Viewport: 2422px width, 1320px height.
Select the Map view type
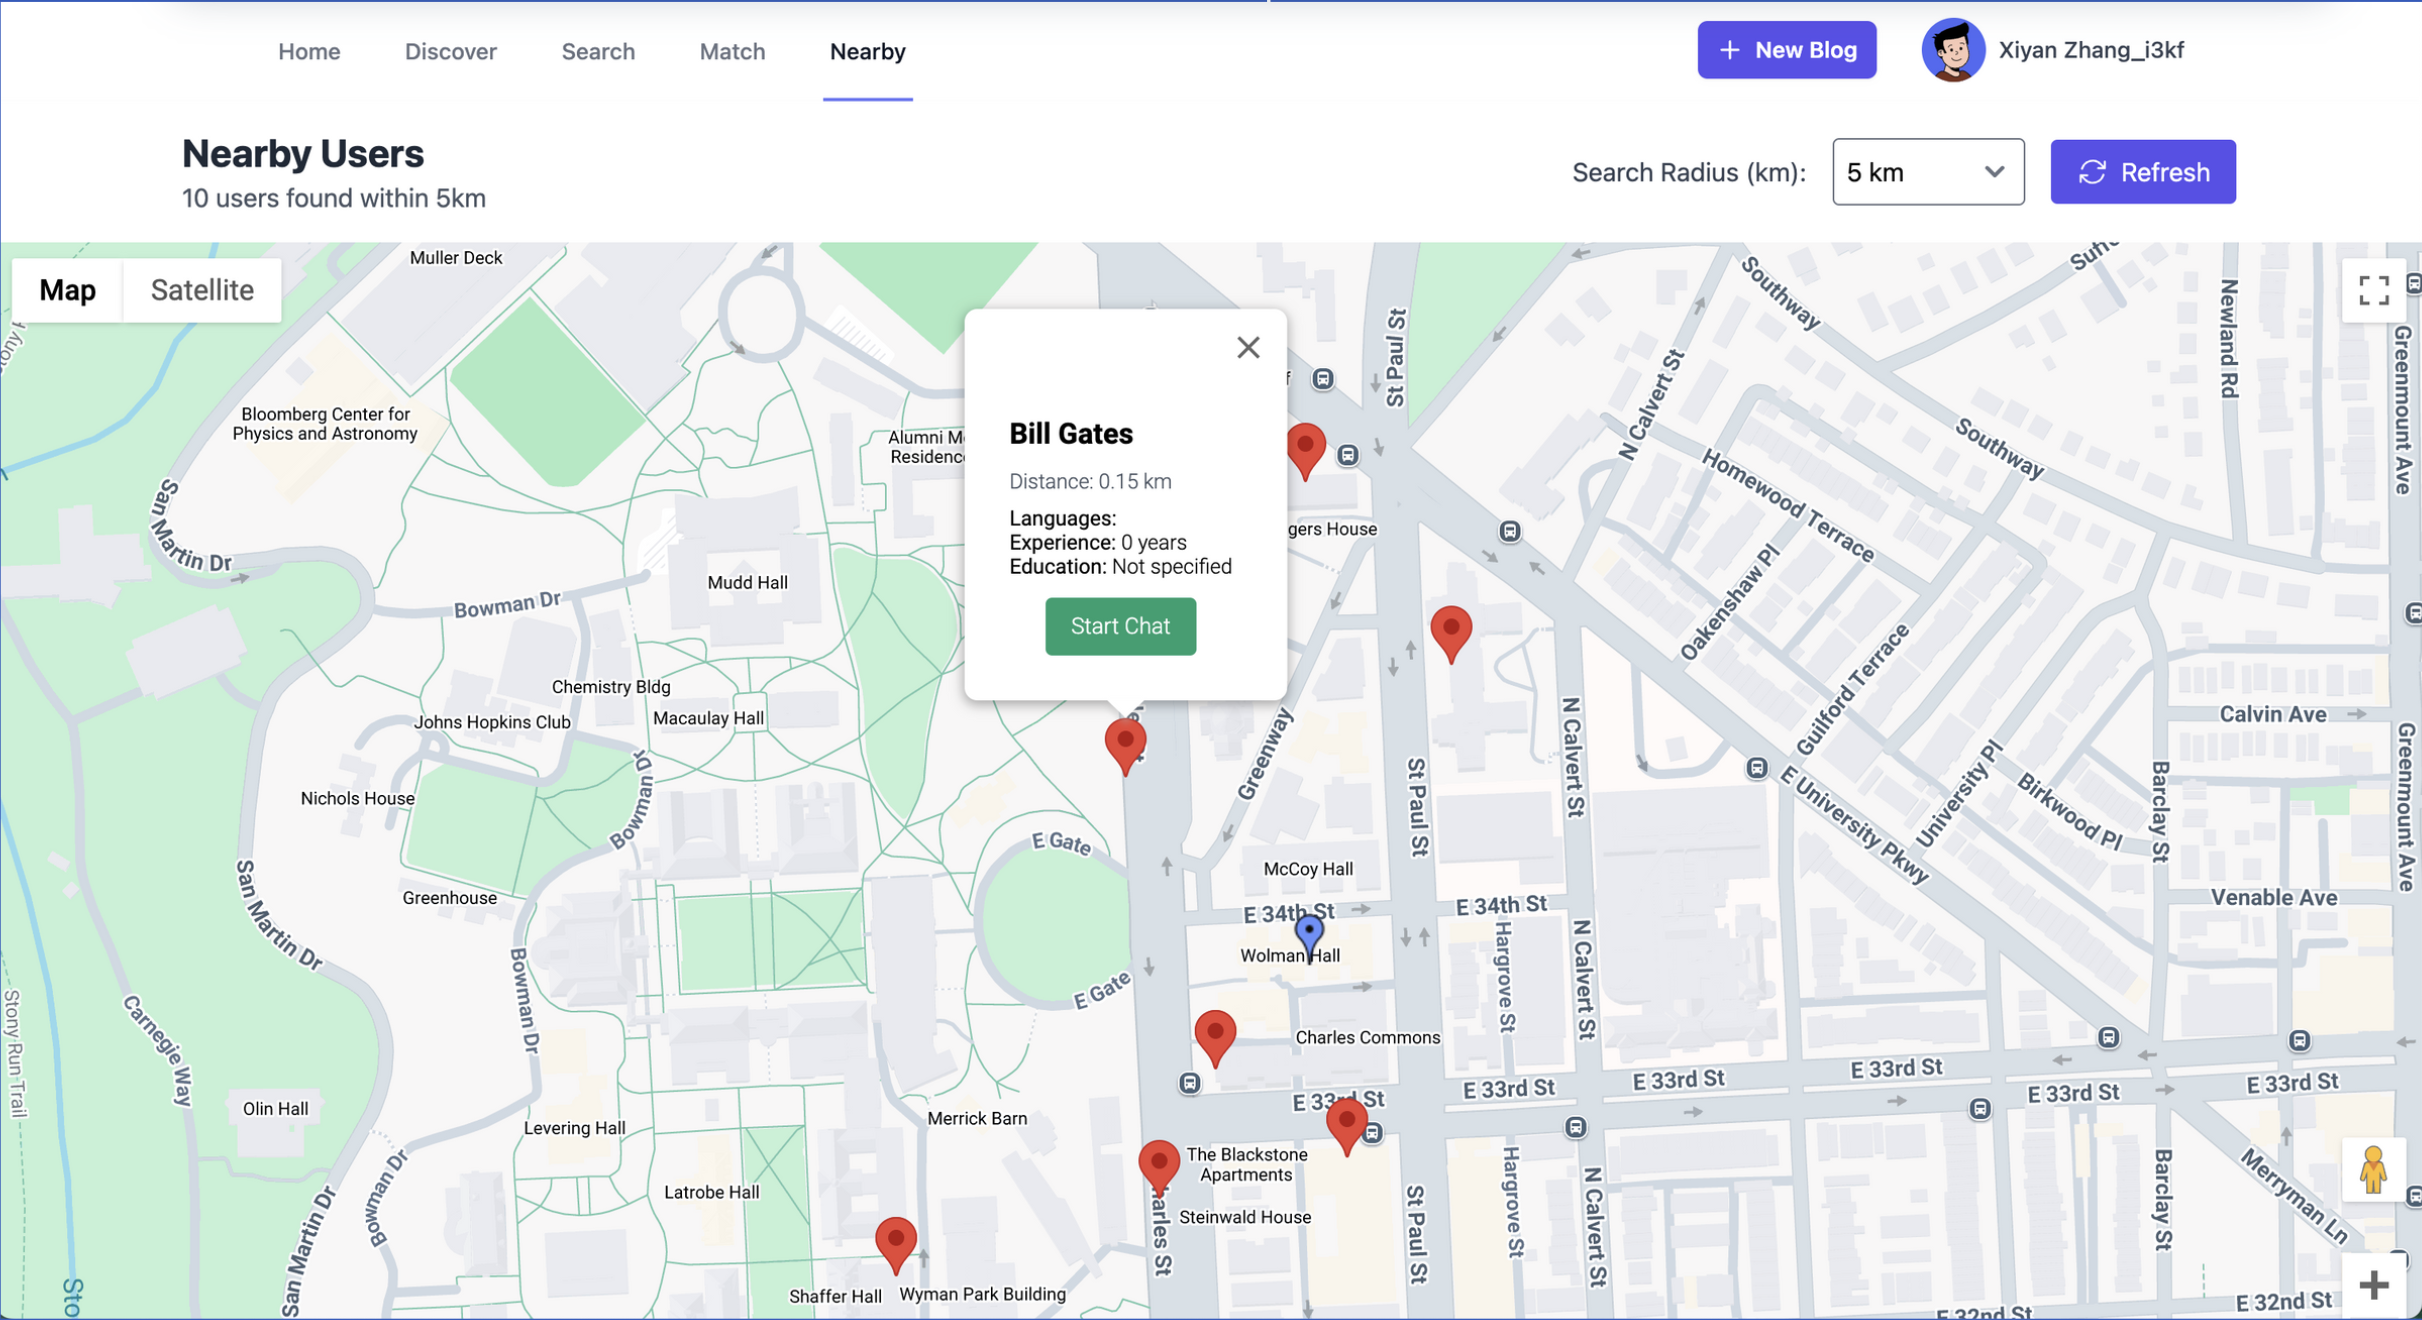pyautogui.click(x=67, y=290)
